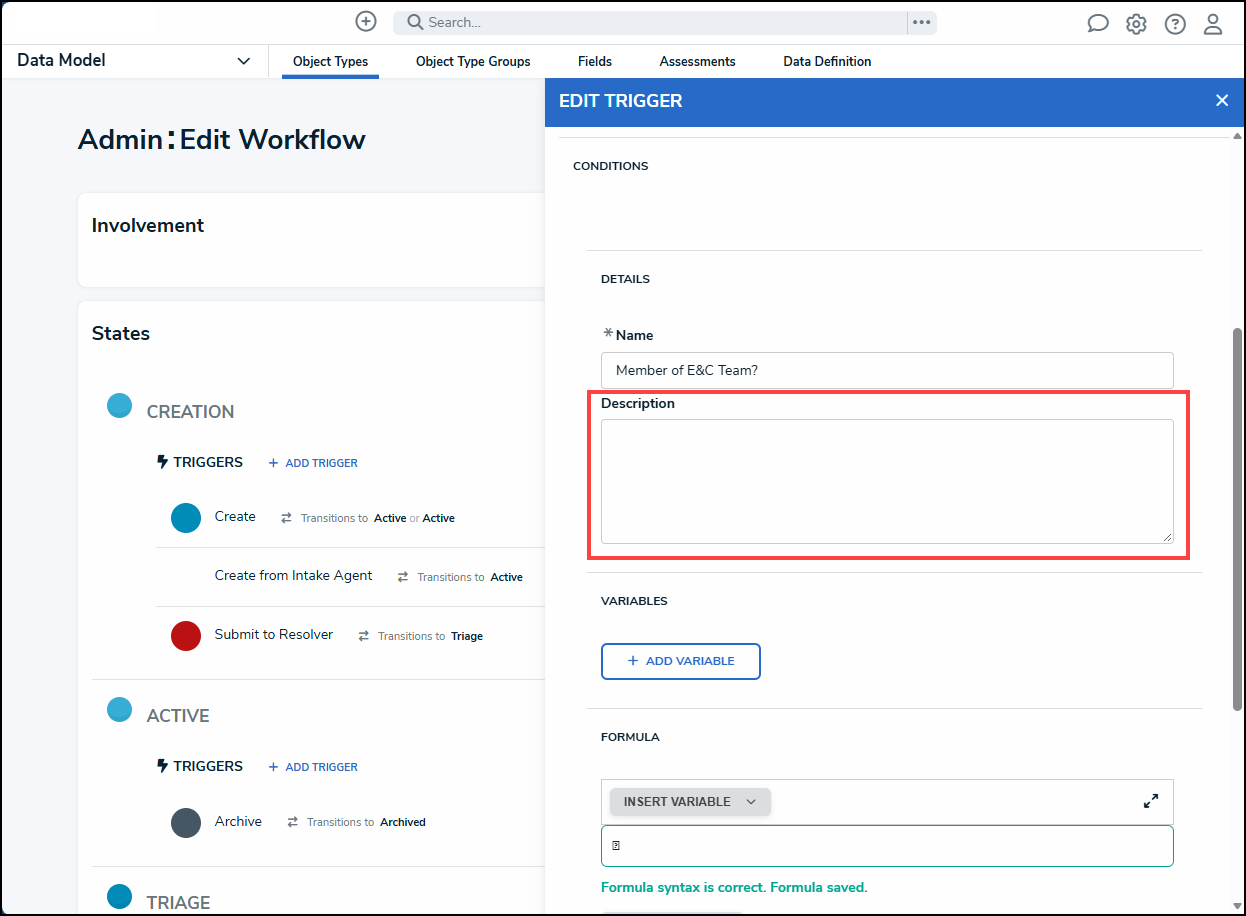Image resolution: width=1246 pixels, height=916 pixels.
Task: Close the Edit Trigger panel
Action: point(1222,100)
